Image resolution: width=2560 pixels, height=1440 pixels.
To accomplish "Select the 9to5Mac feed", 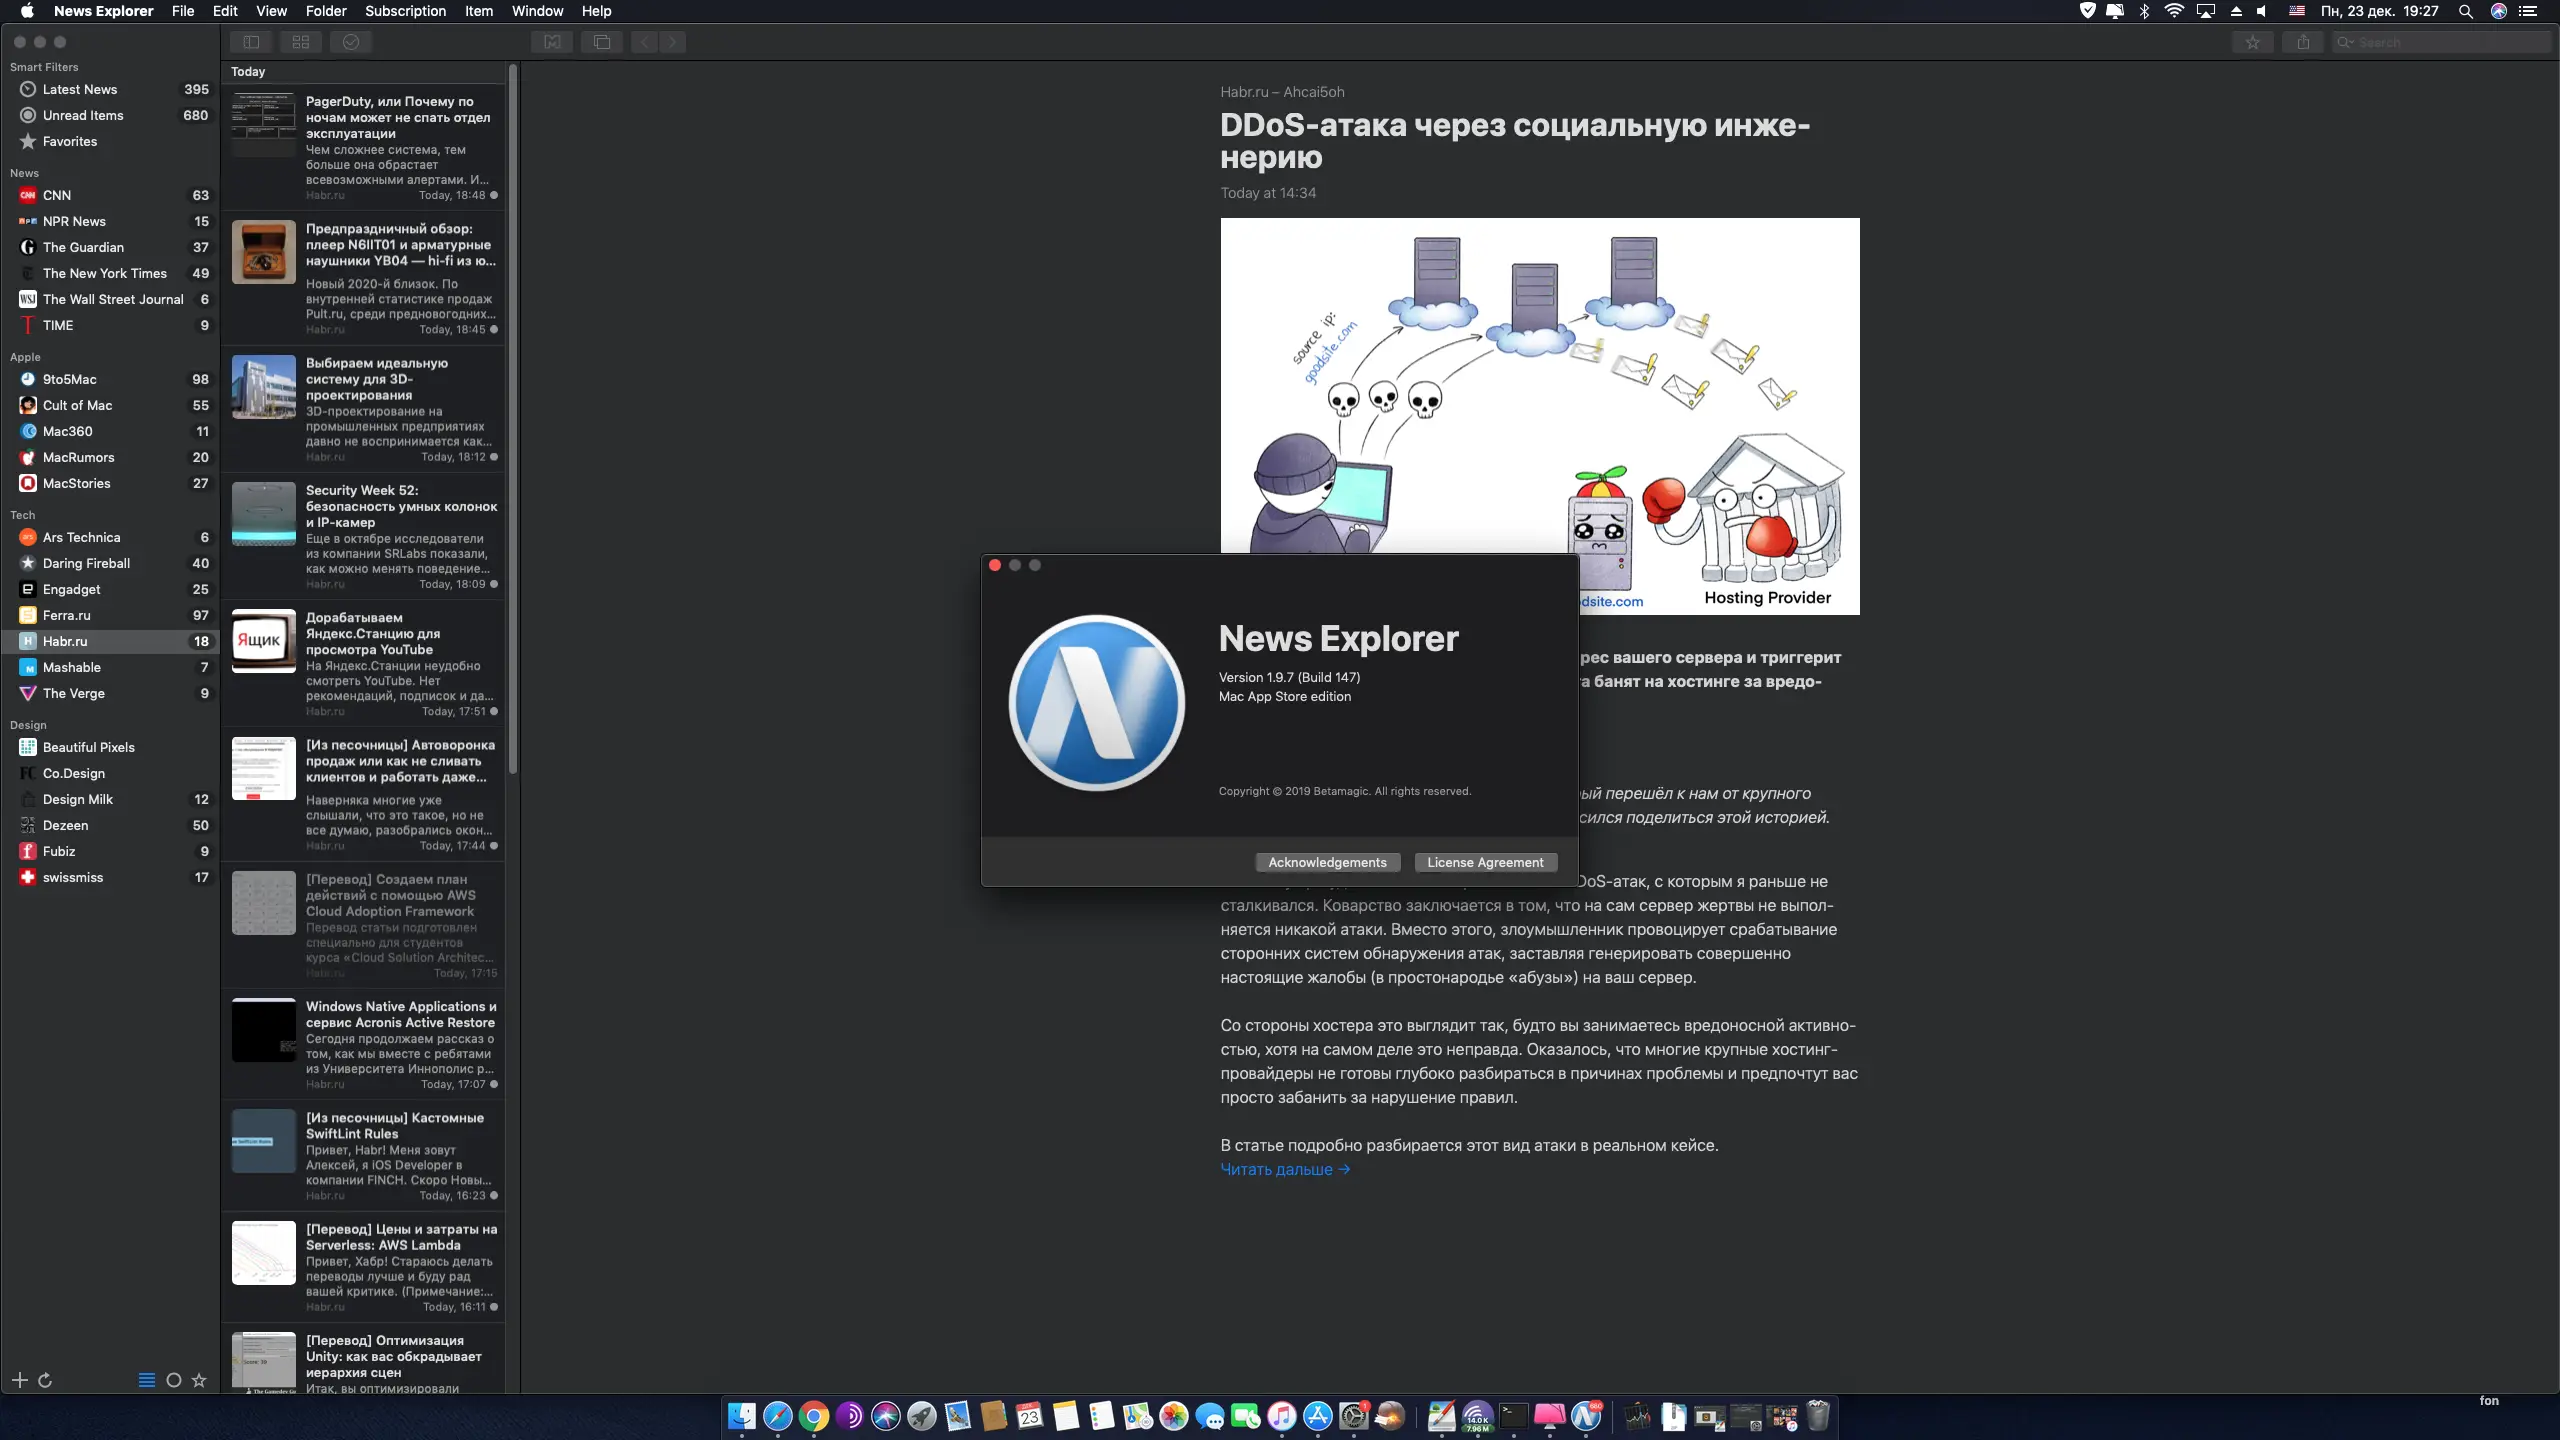I will pos(110,379).
